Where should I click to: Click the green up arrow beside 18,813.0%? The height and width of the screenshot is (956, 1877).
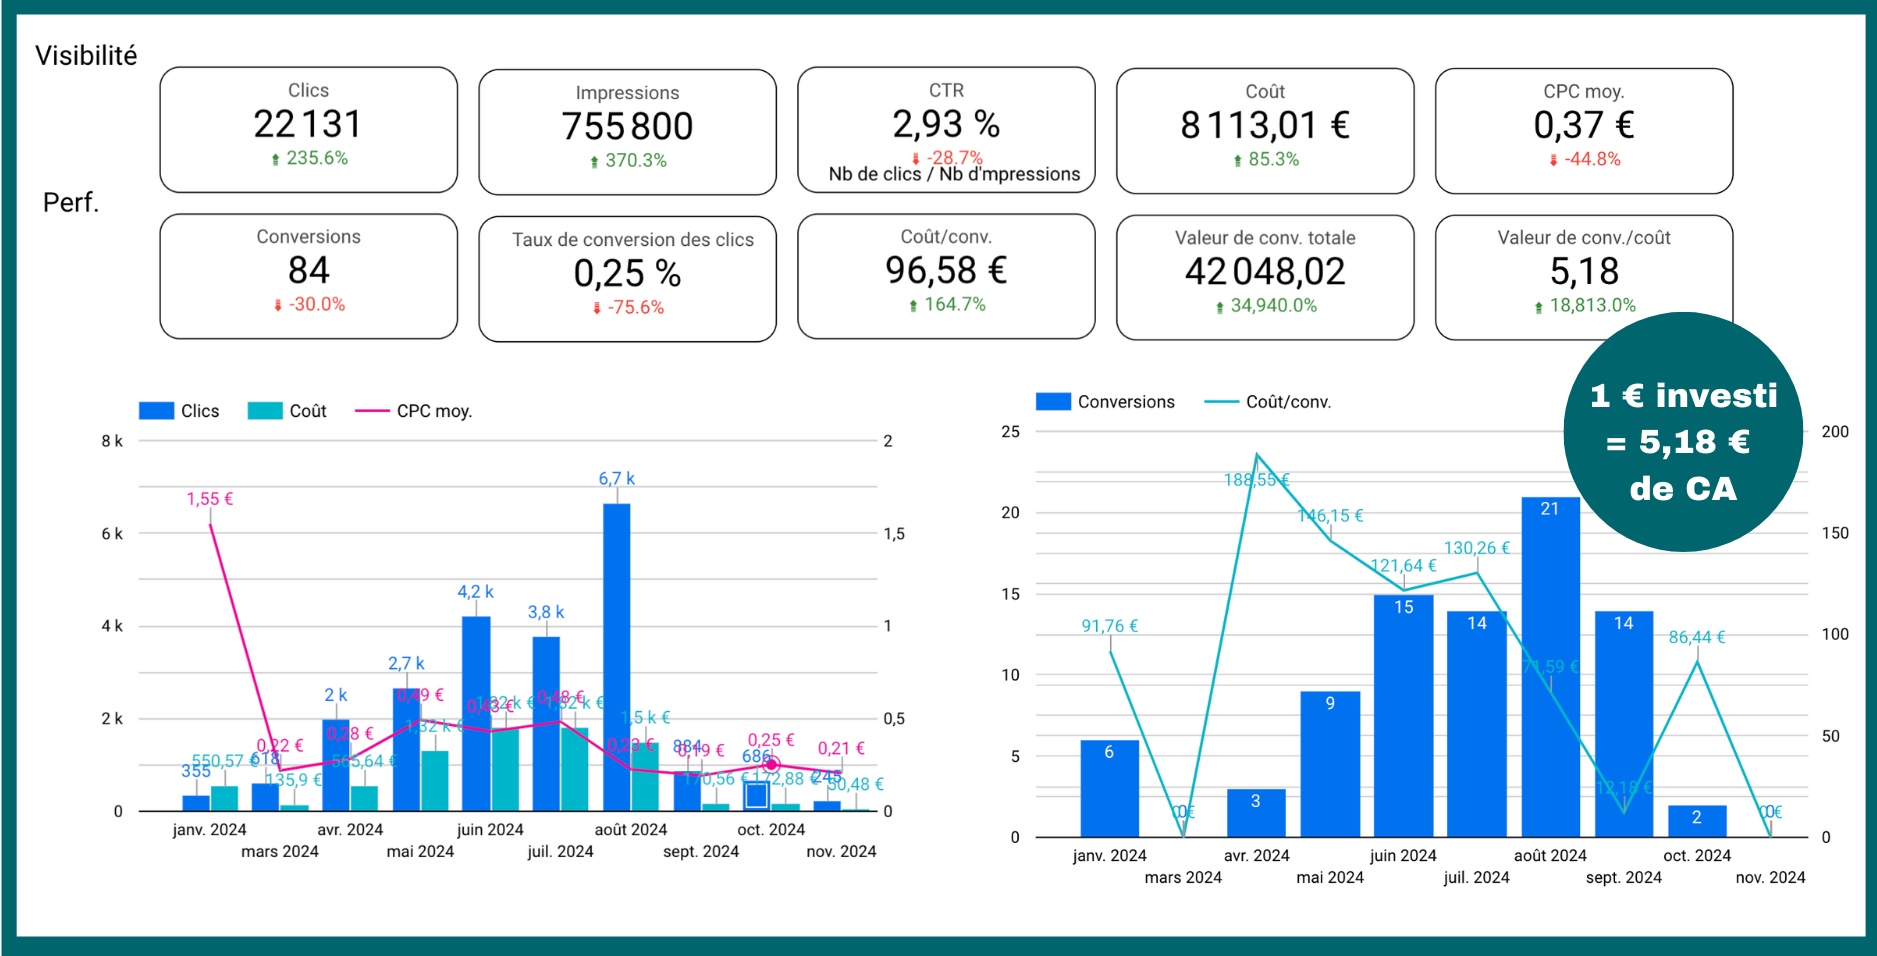coord(1538,307)
